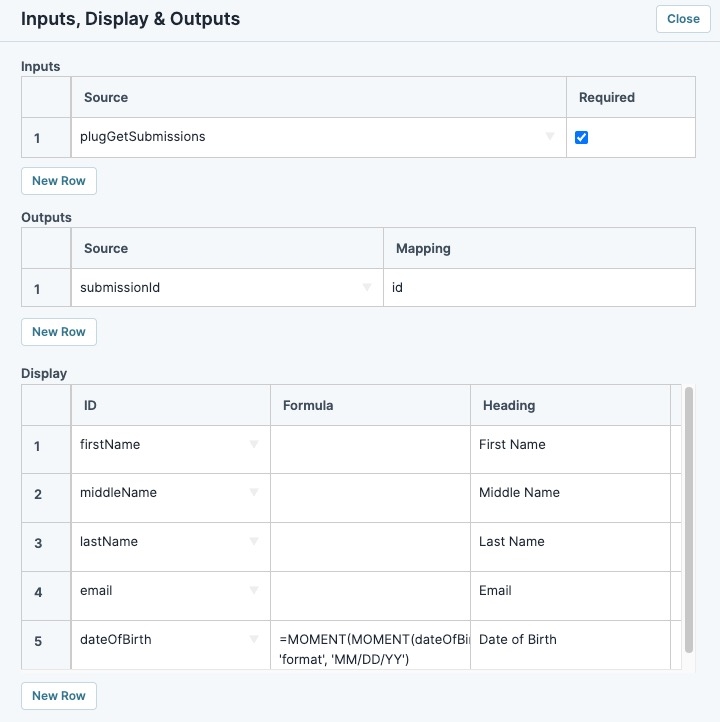Close the Inputs, Display & Outputs dialog
This screenshot has width=720, height=722.
click(683, 19)
